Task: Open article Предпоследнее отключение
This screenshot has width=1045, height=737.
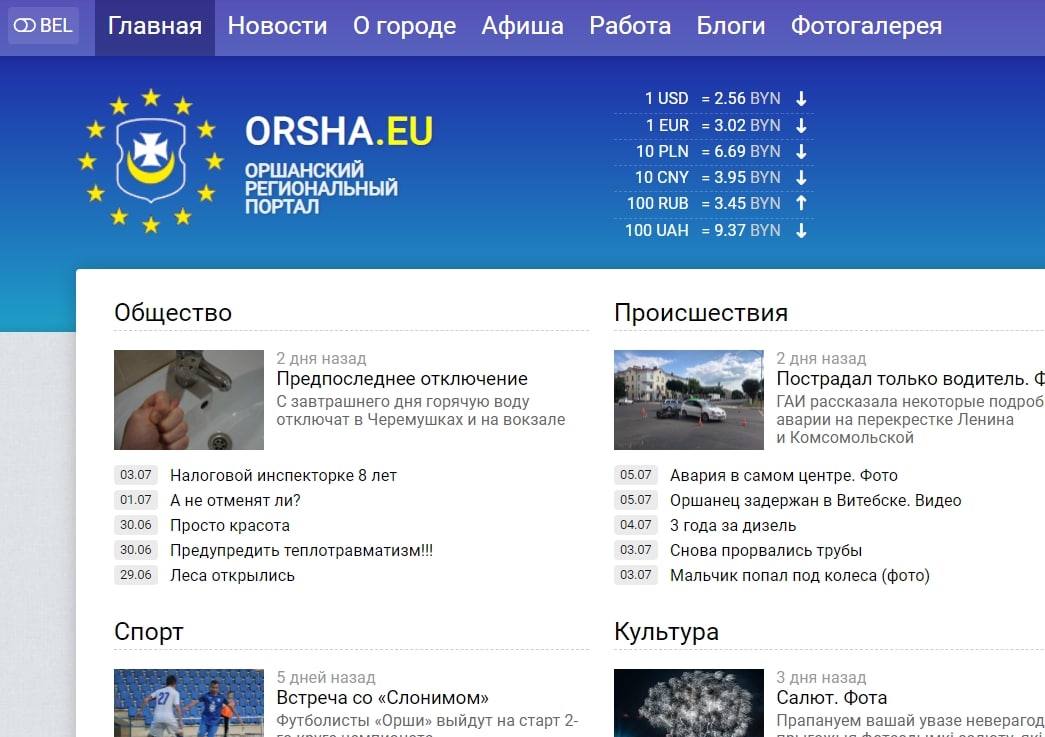Action: pyautogui.click(x=402, y=378)
